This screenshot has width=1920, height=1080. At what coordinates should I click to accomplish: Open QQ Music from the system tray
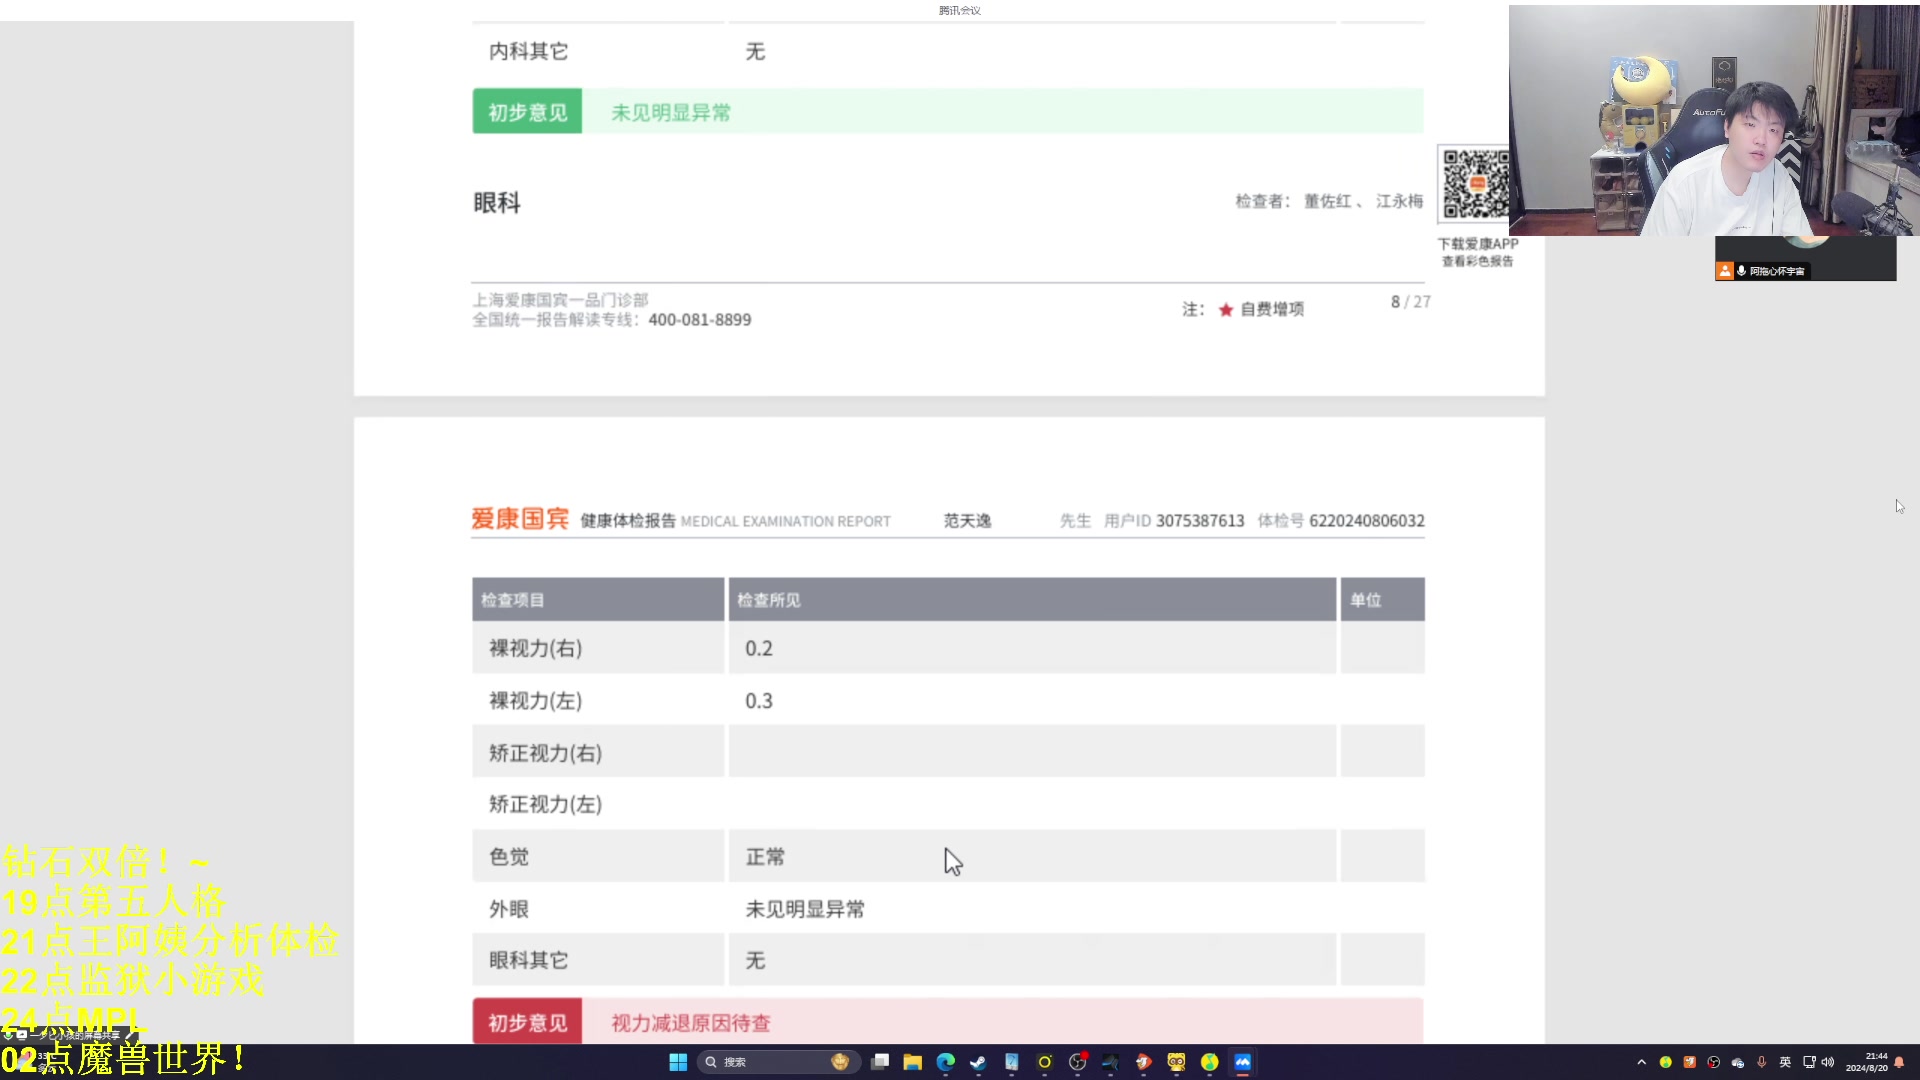coord(1665,1063)
